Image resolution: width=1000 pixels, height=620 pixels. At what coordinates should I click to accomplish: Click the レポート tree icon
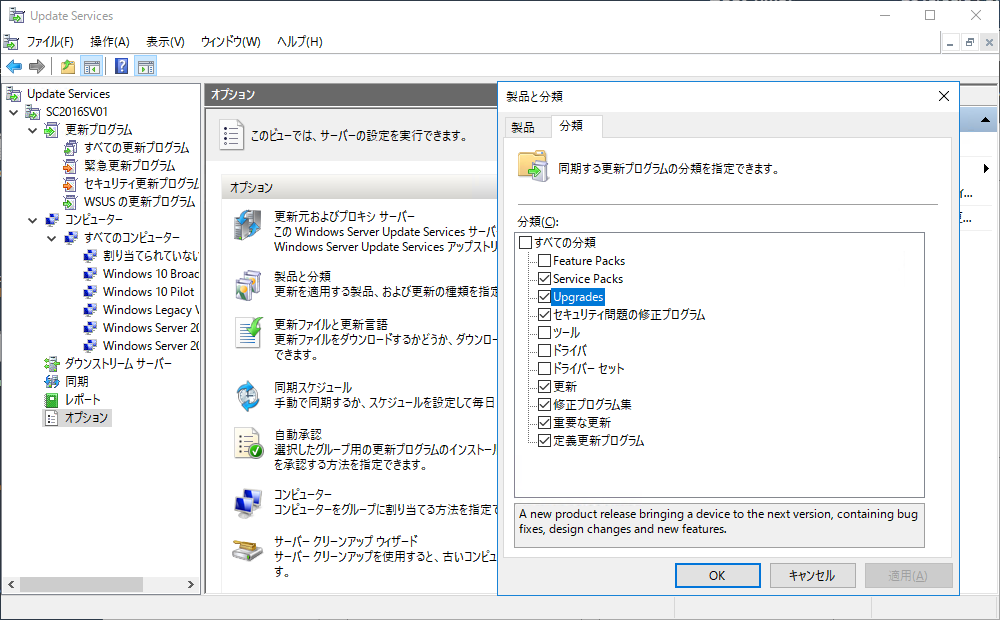[x=52, y=400]
